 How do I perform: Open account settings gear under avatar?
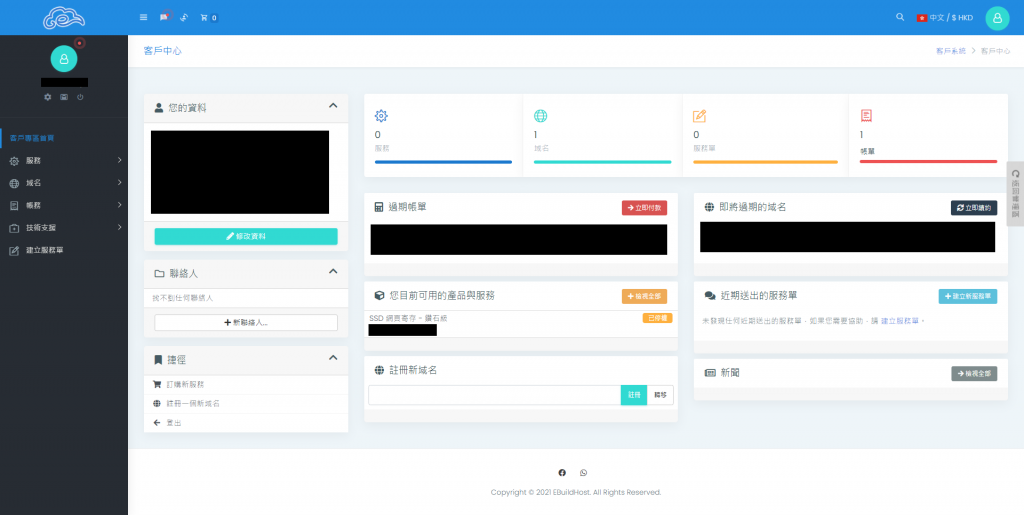tap(48, 97)
